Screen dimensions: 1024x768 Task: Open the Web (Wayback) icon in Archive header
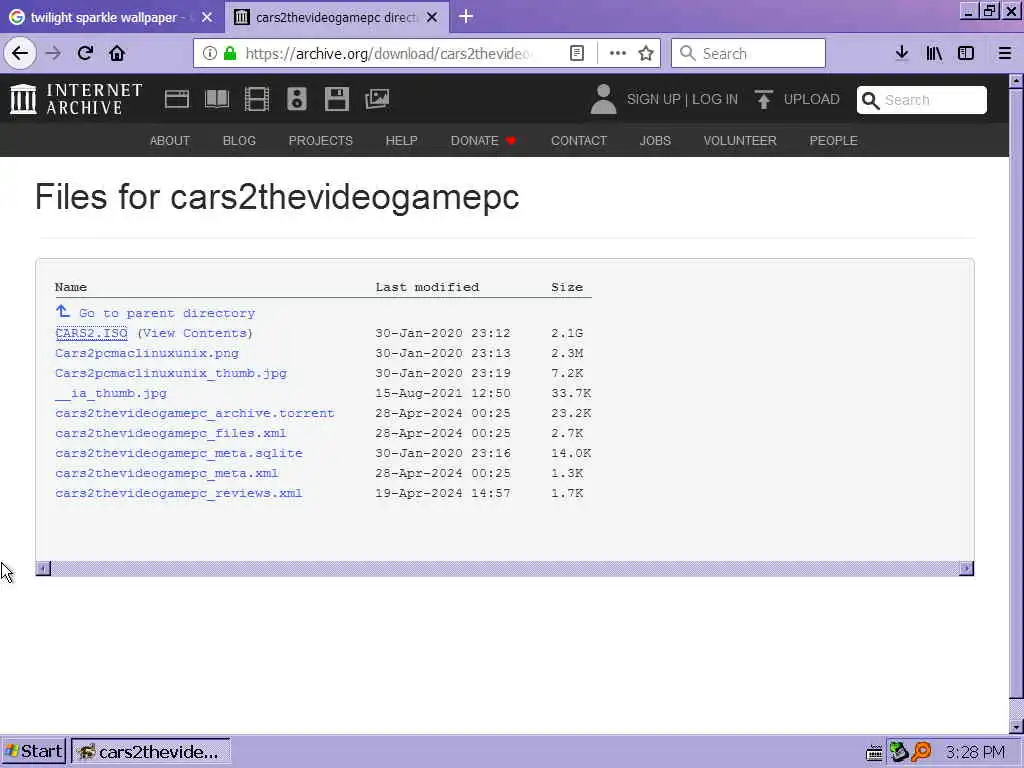[176, 99]
